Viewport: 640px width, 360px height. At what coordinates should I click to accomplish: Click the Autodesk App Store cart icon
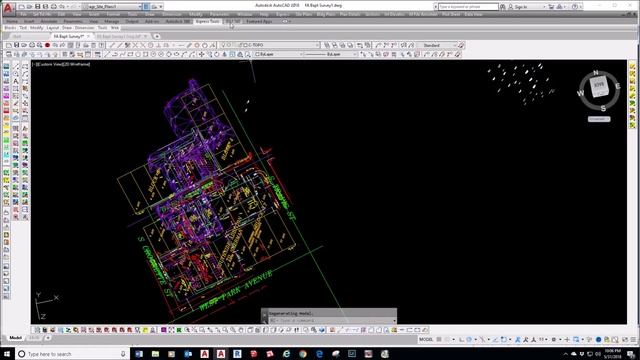coord(552,7)
